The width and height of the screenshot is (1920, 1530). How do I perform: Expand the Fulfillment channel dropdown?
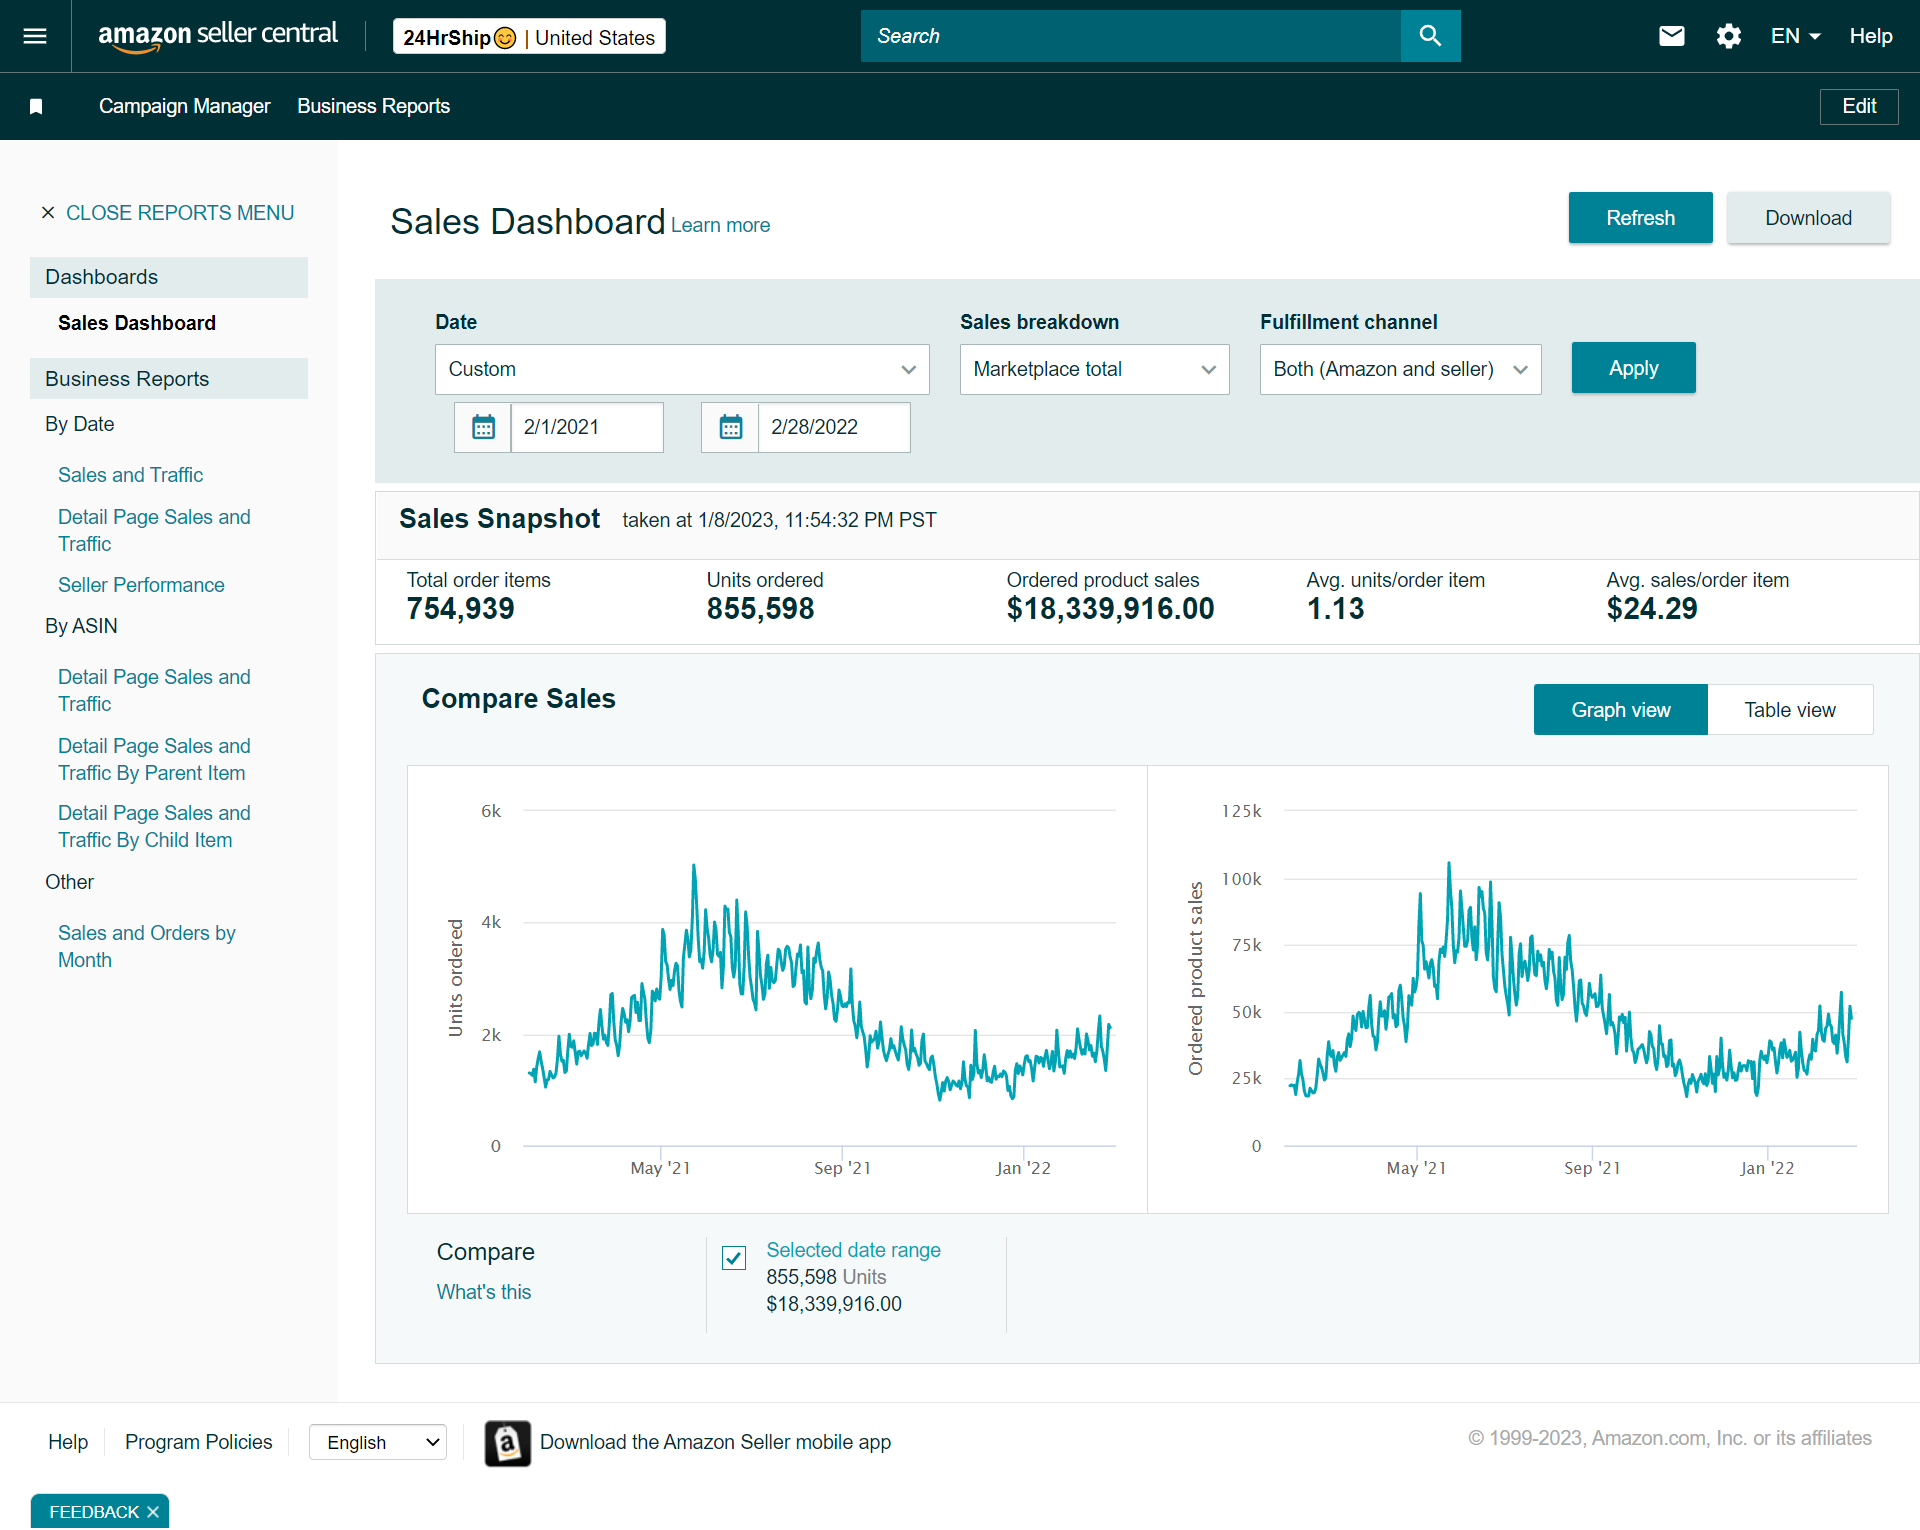pos(1400,369)
